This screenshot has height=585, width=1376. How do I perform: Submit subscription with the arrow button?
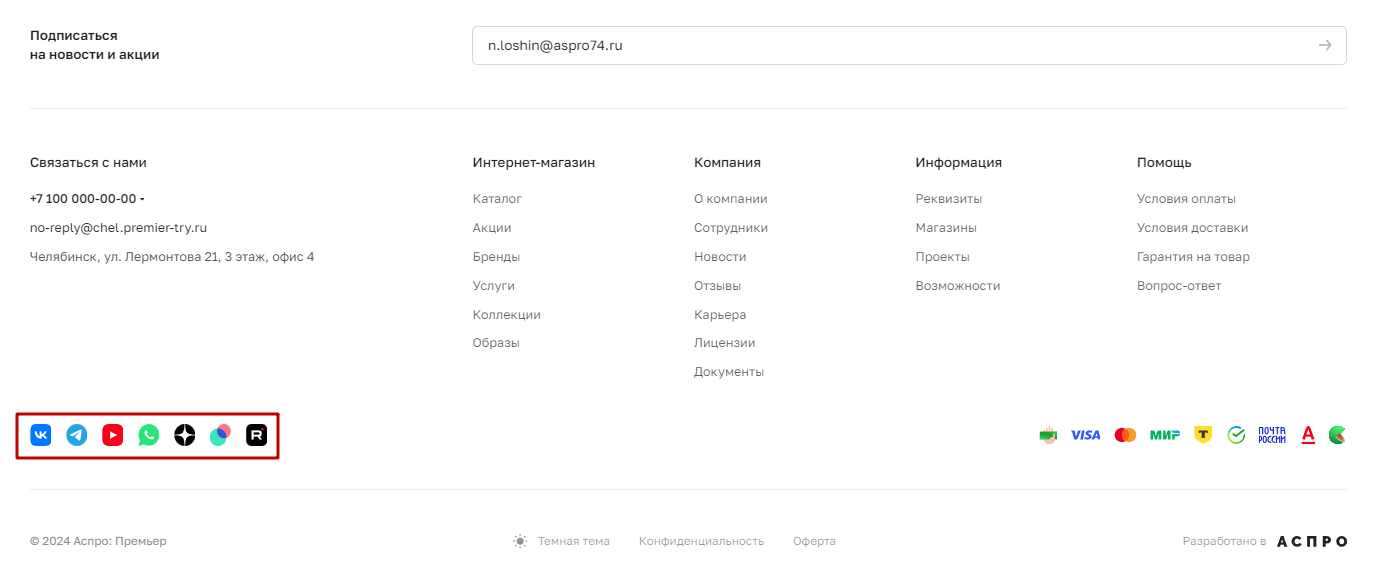click(1325, 45)
